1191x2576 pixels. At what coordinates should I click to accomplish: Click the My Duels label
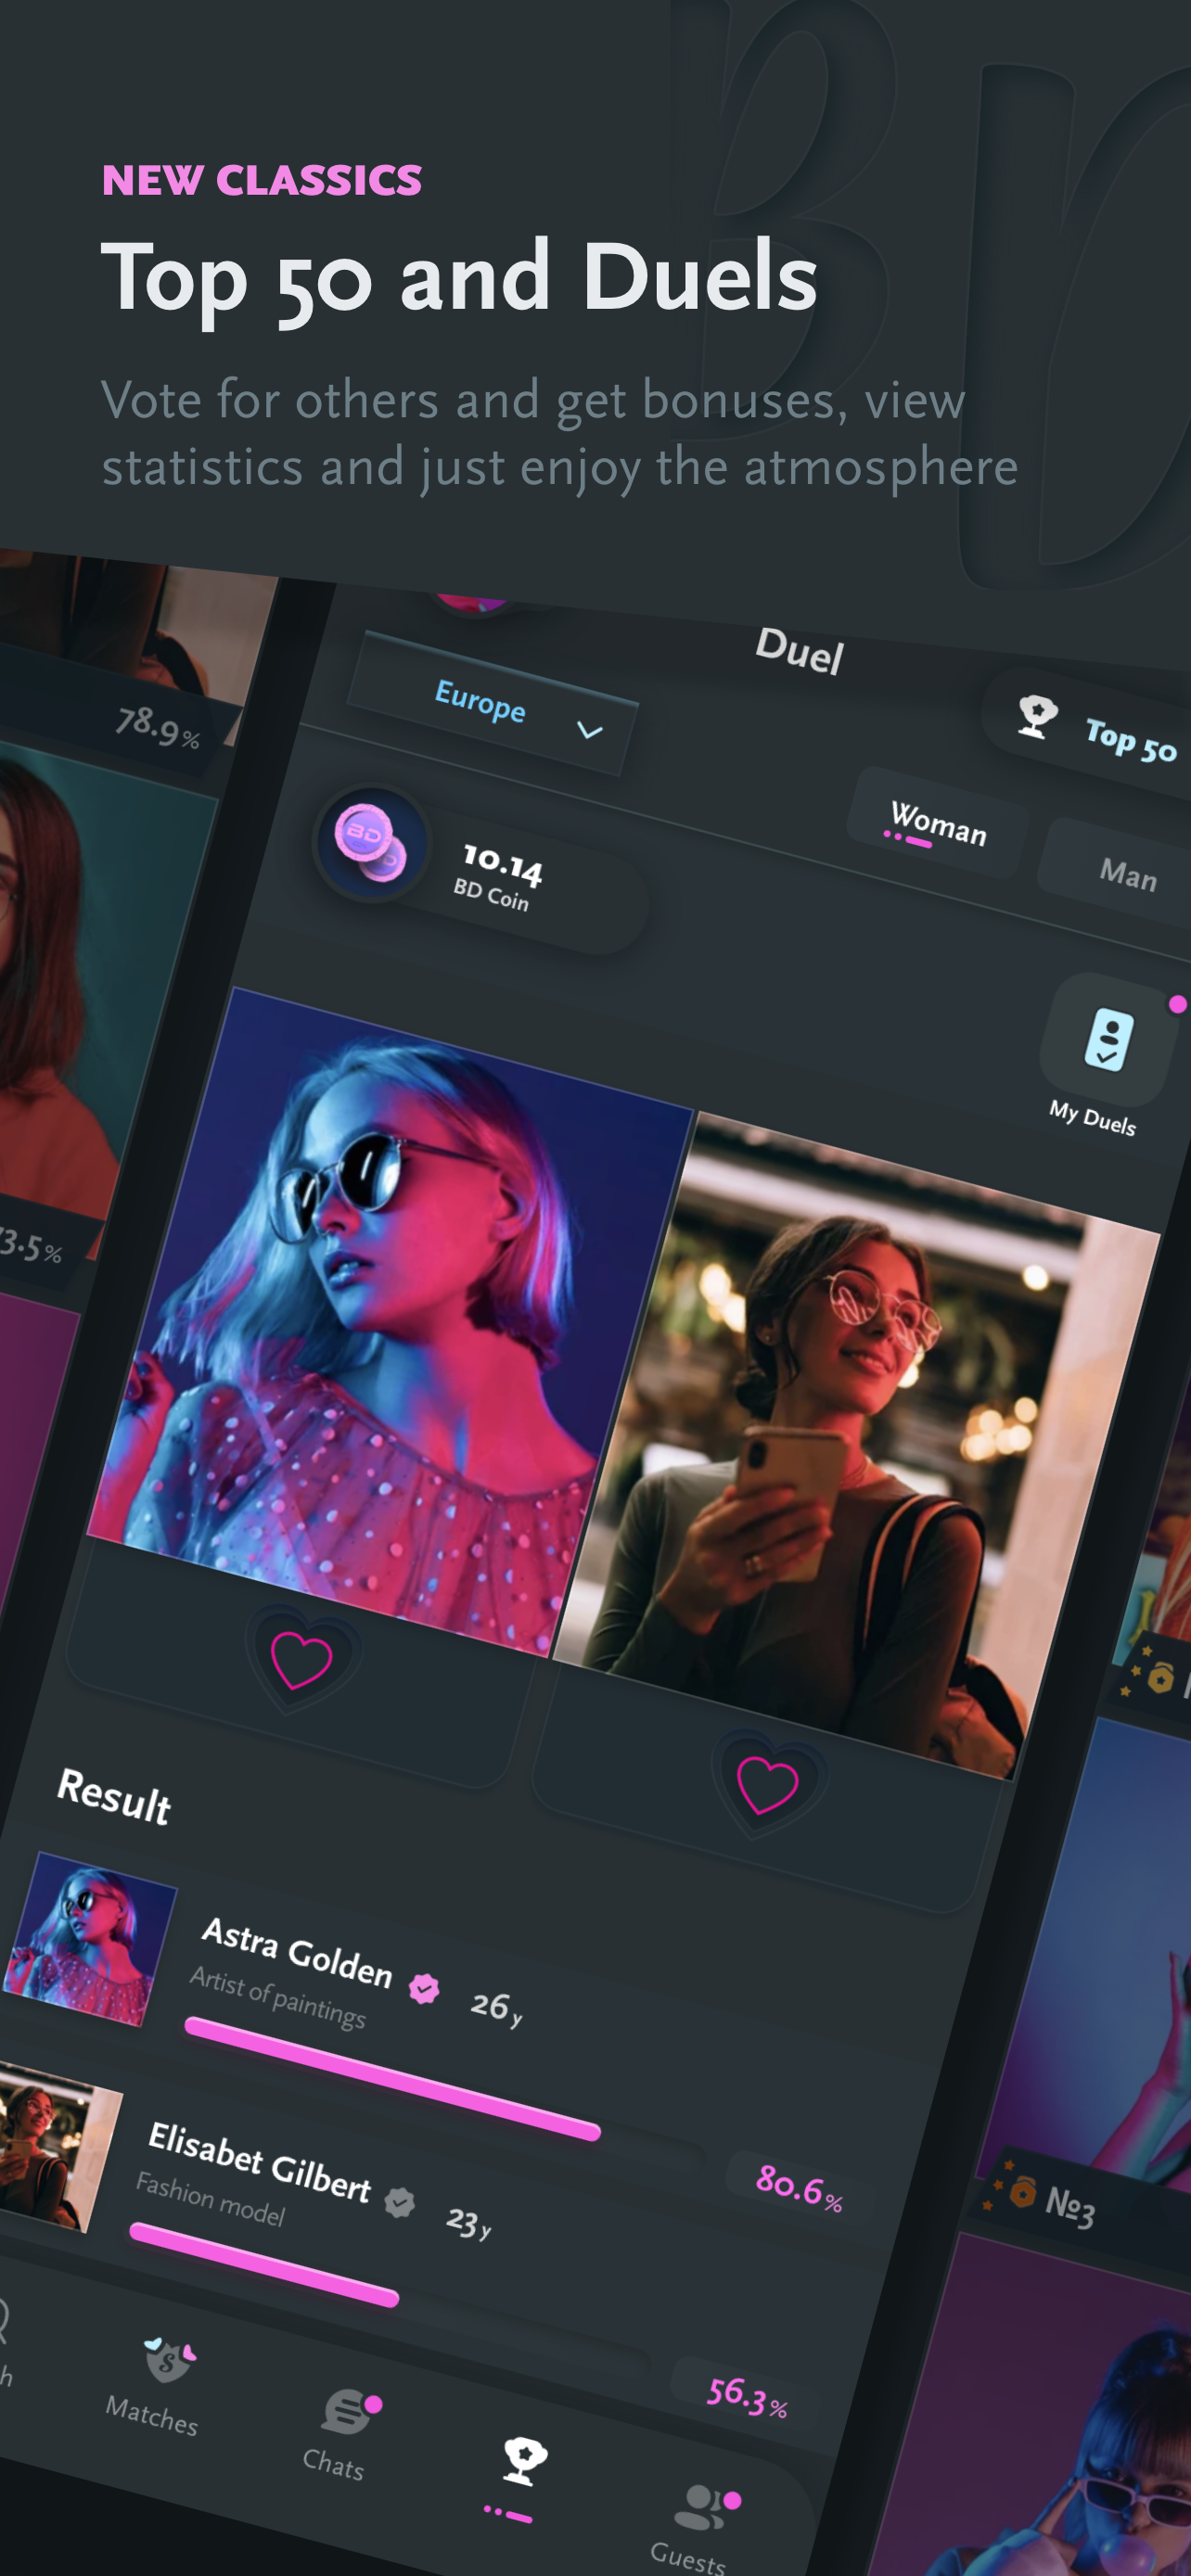1092,1117
